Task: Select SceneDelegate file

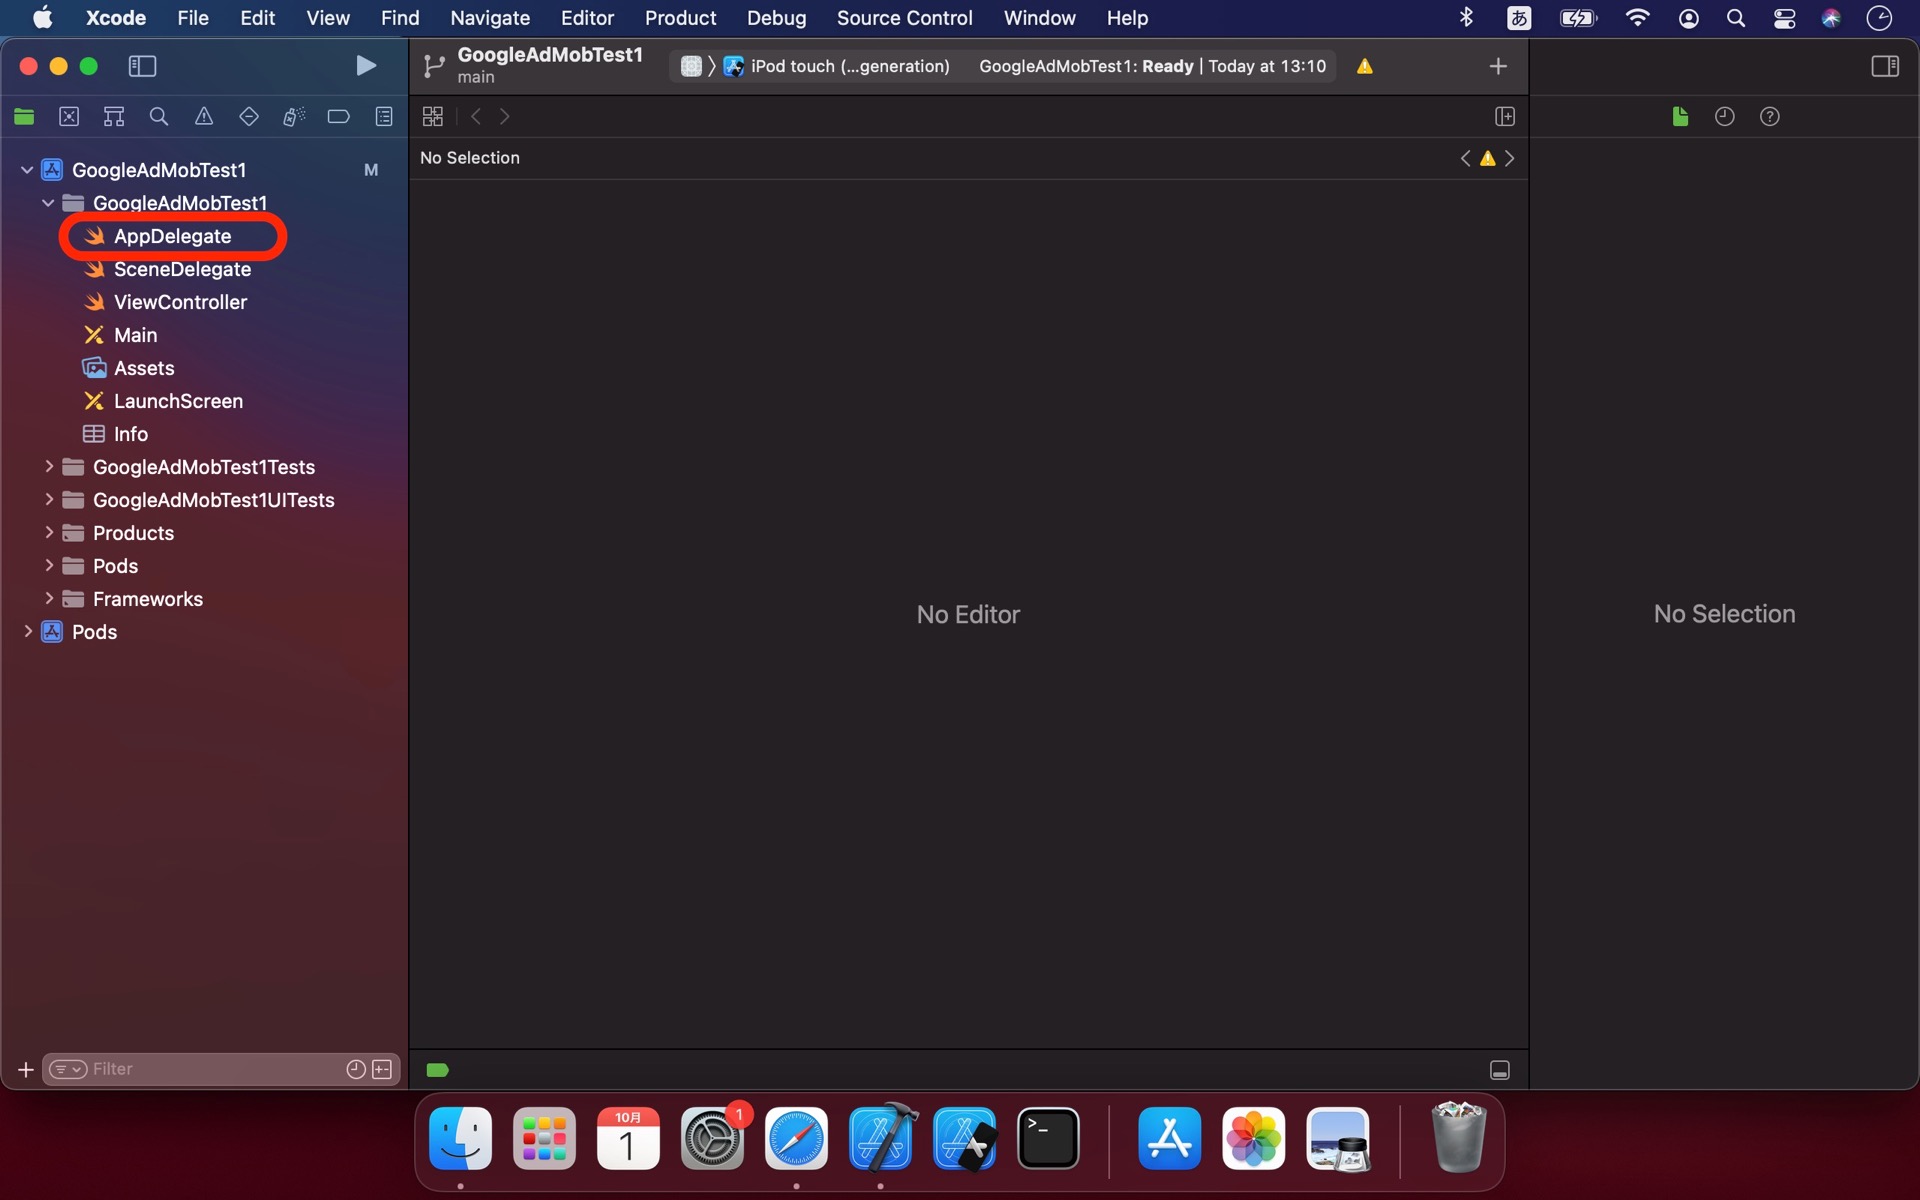Action: click(x=182, y=269)
